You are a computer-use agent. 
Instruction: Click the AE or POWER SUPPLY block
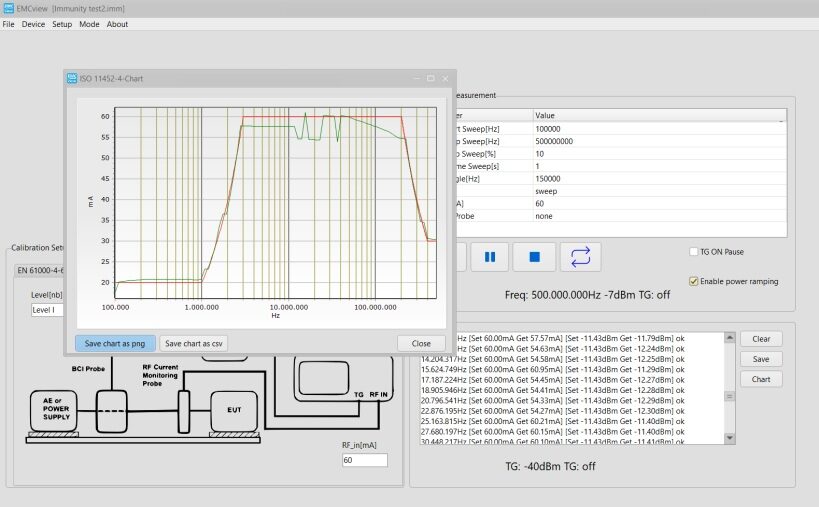coord(54,410)
